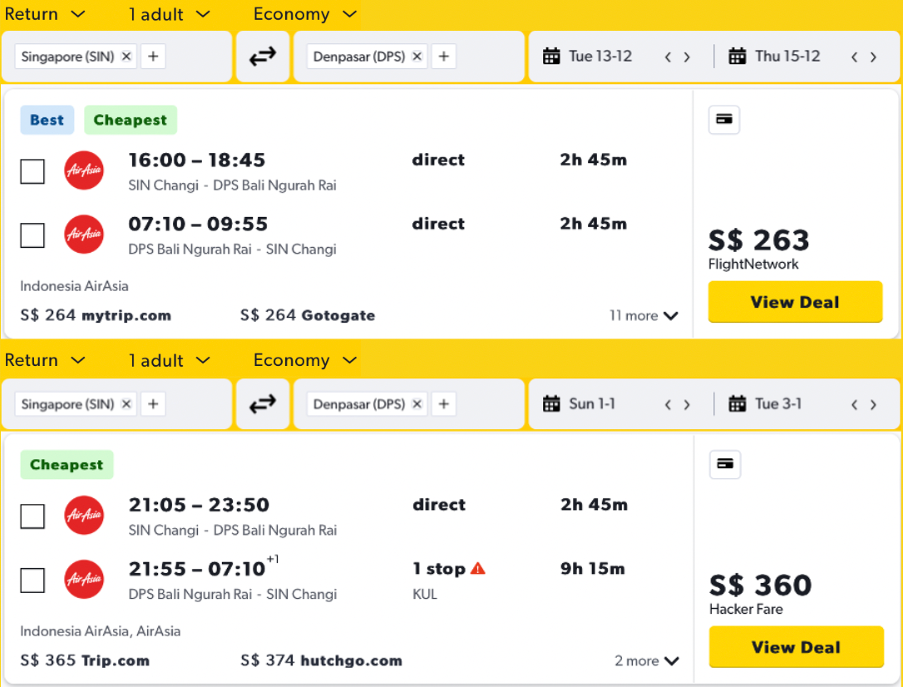Open the S$ 264 mytrip.com deal

(x=96, y=316)
